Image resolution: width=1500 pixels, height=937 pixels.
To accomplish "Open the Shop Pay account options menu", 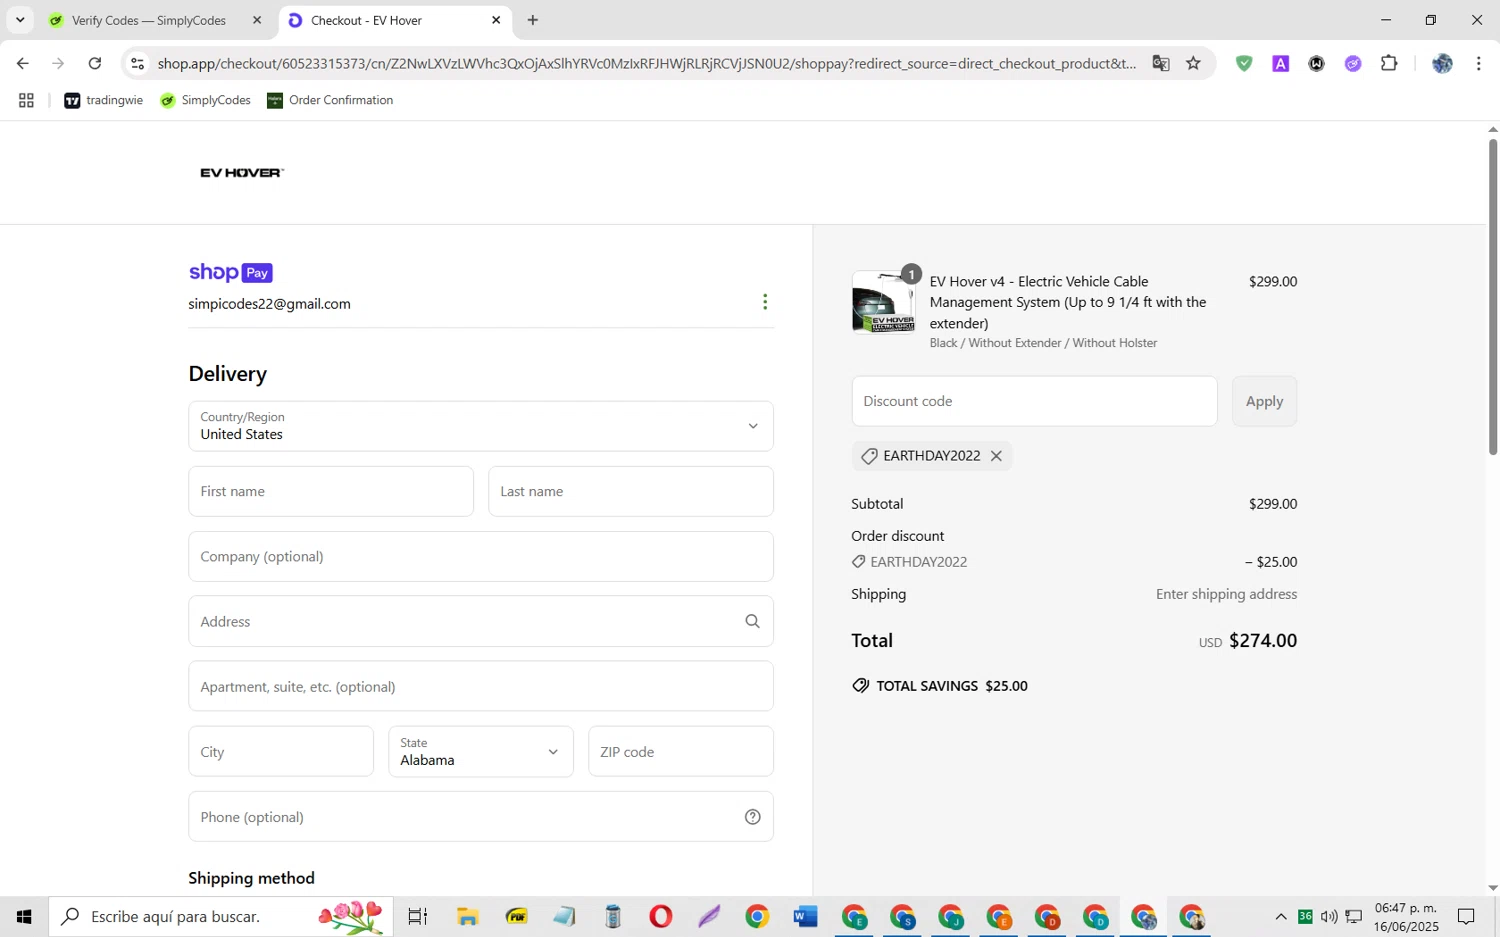I will pos(765,302).
